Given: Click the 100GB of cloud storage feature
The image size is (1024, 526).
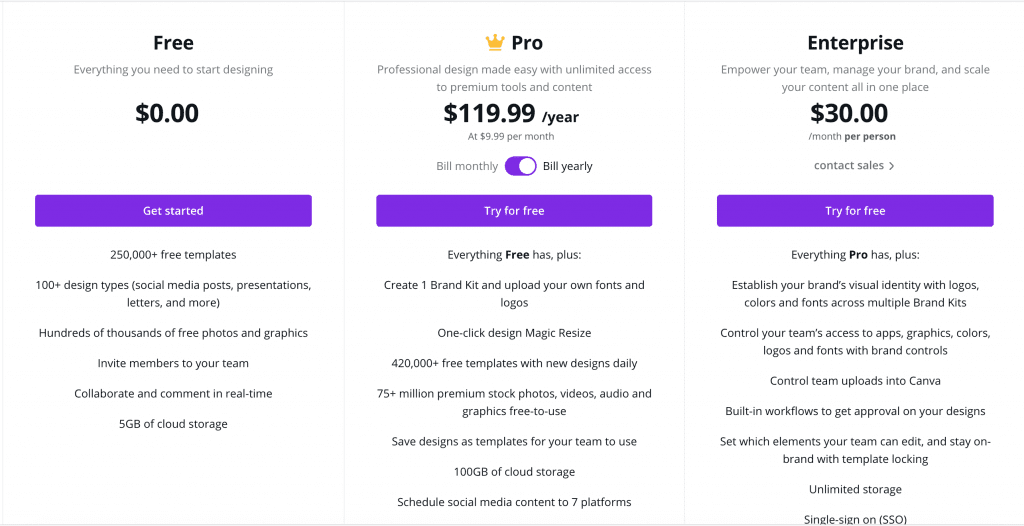Looking at the screenshot, I should tap(515, 472).
